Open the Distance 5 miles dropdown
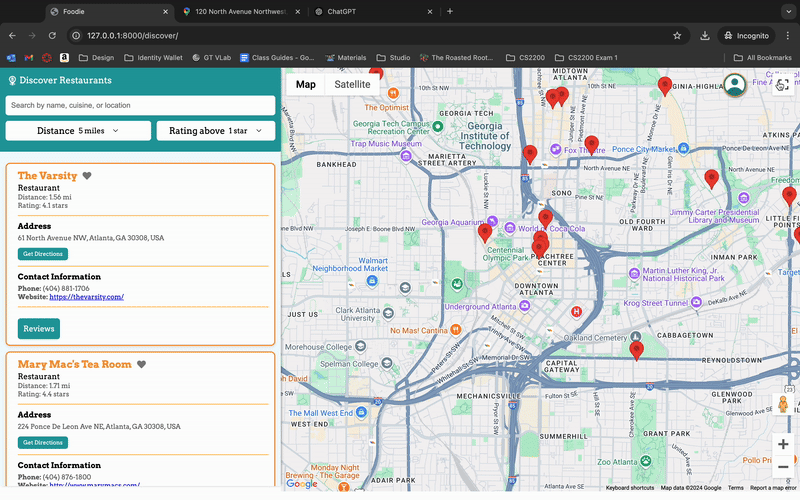 click(78, 131)
